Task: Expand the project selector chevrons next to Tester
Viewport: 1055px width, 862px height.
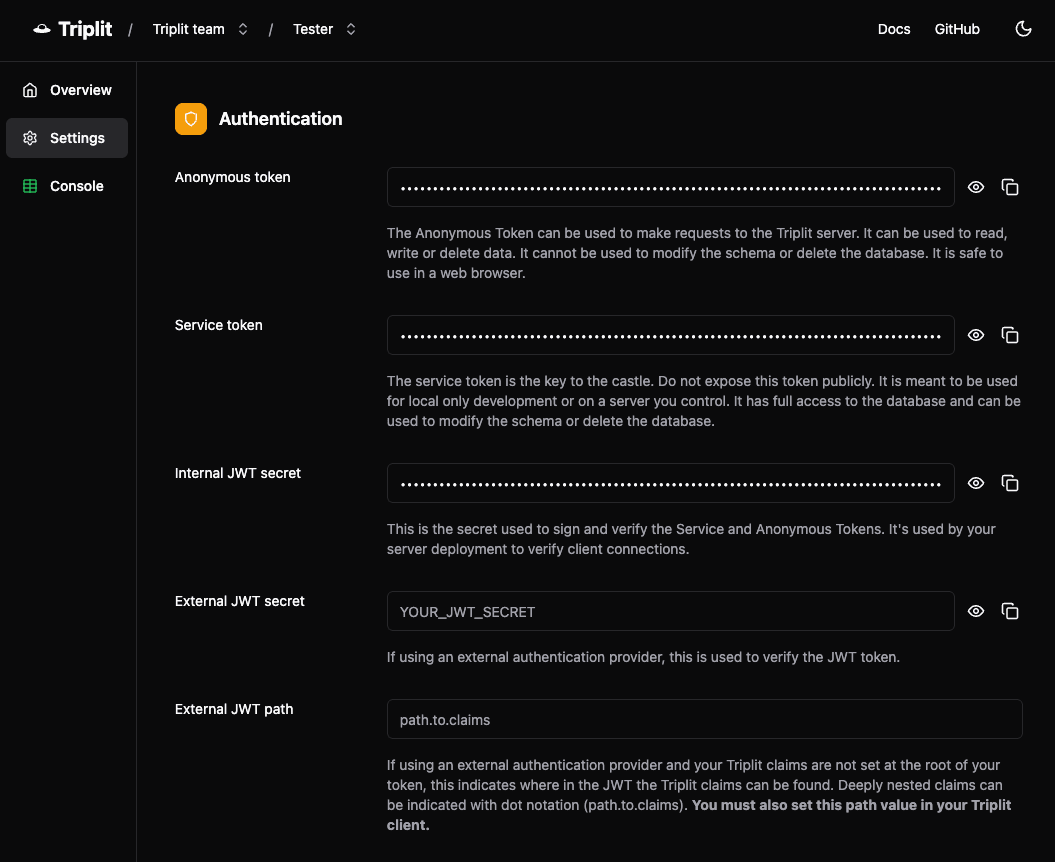Action: click(350, 29)
